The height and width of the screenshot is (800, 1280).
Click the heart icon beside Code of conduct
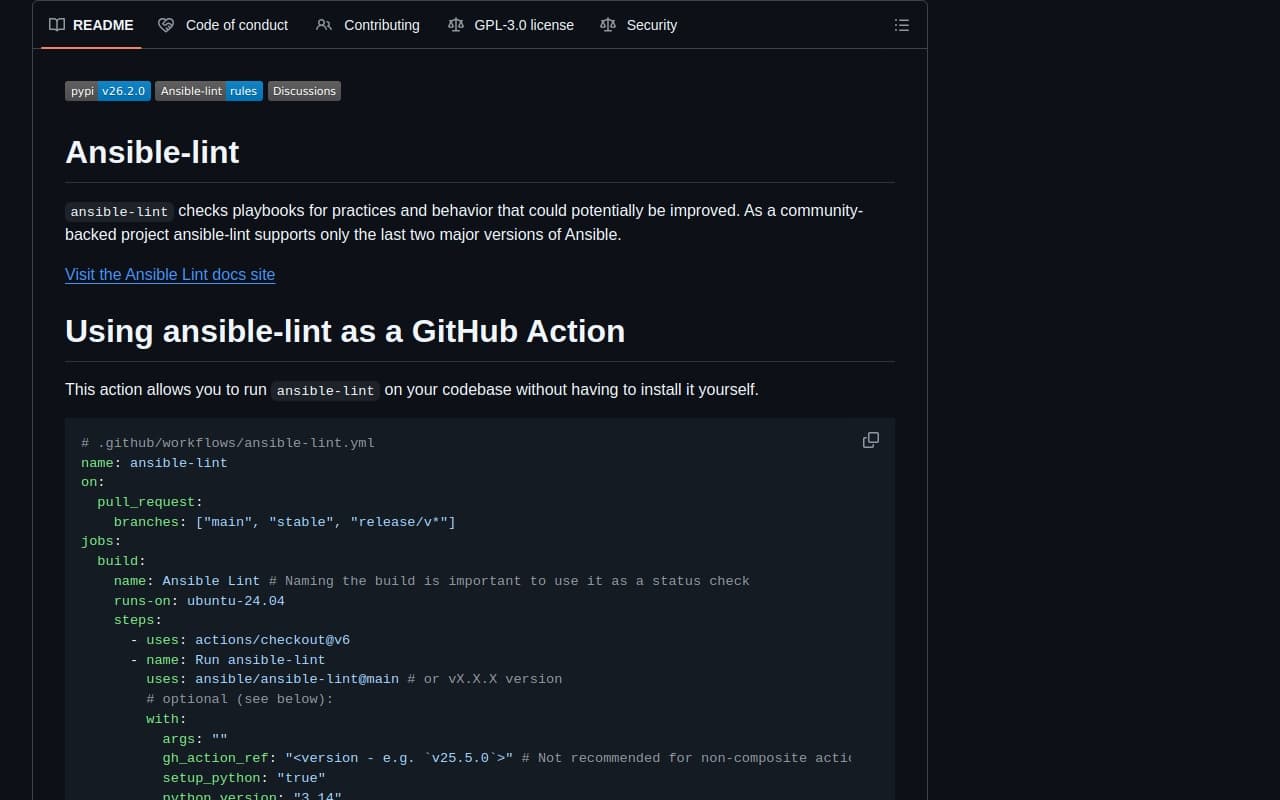click(x=166, y=25)
